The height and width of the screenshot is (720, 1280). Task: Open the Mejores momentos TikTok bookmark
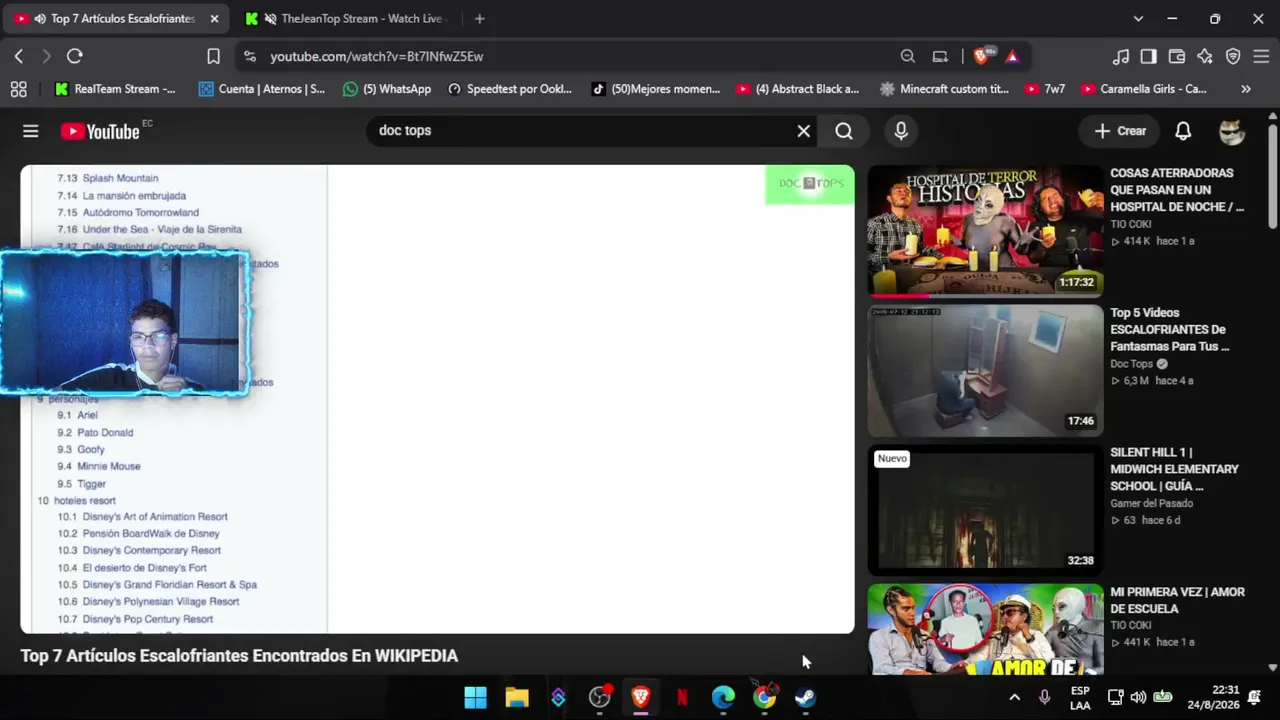tap(656, 89)
